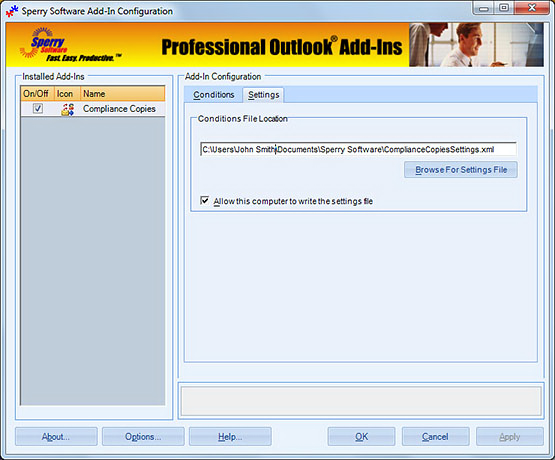Viewport: 555px width, 460px height.
Task: Click in the conditions file path field
Action: [358, 149]
